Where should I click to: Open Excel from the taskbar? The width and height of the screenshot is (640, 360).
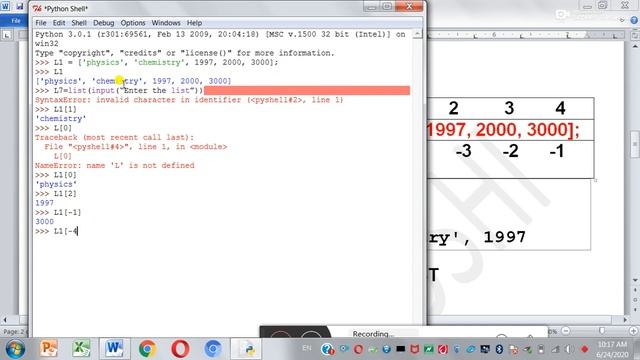(81, 349)
